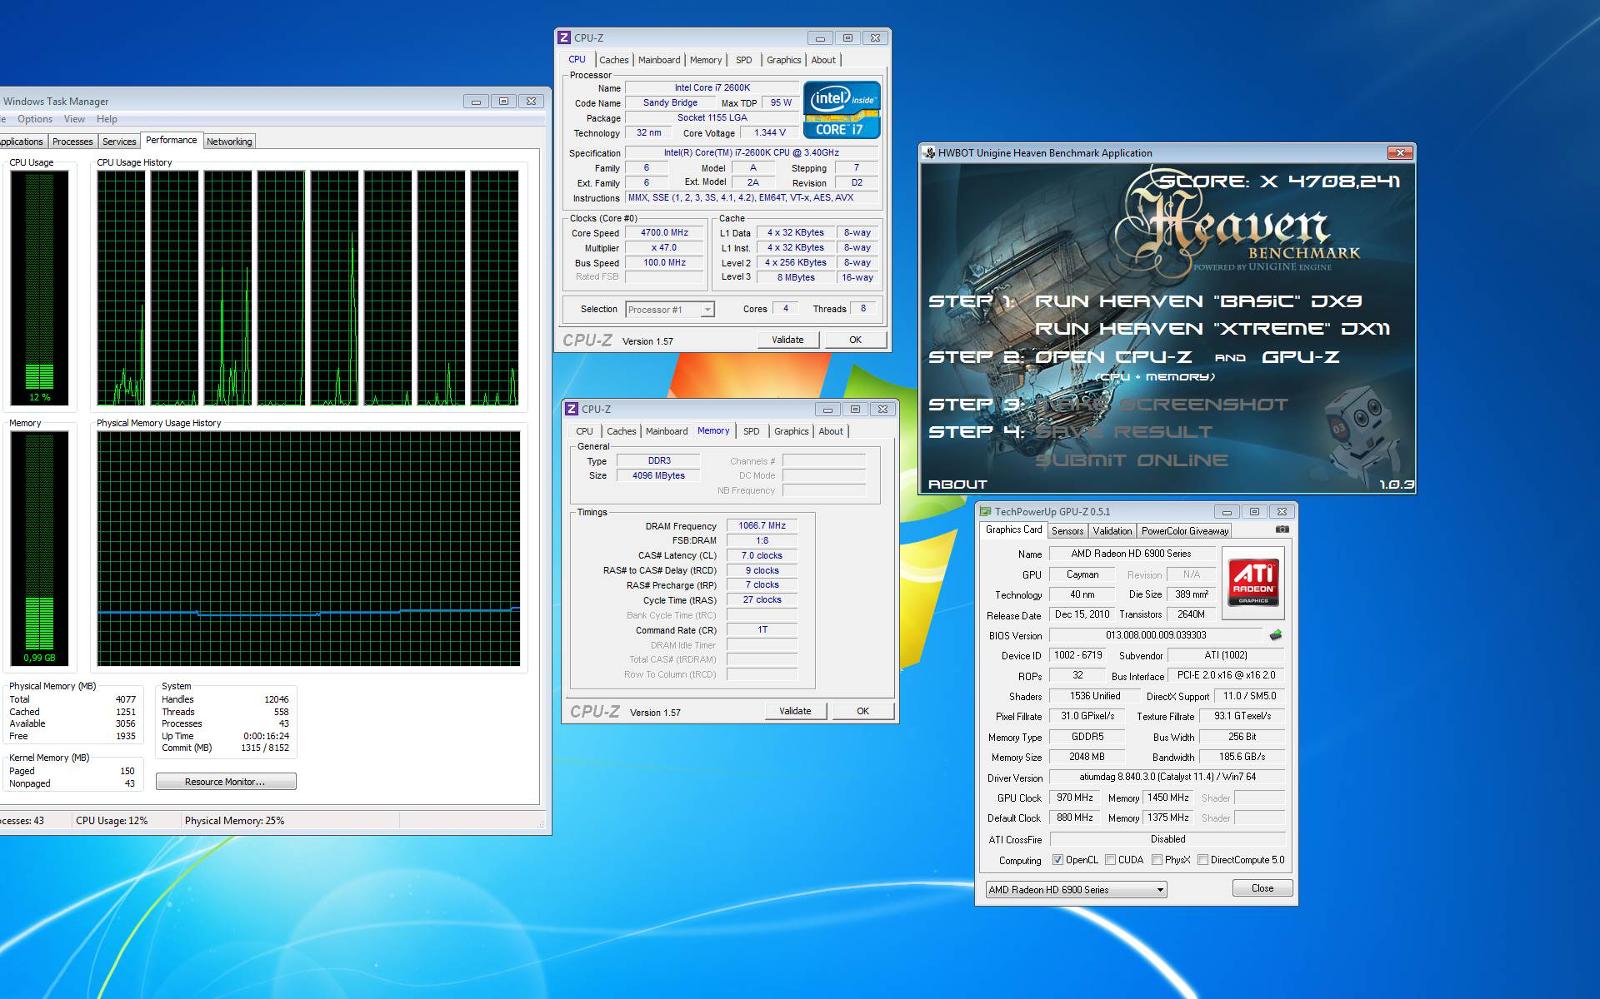Open the Processor #1 selection dropdown
Viewport: 1600px width, 999px height.
coord(670,310)
